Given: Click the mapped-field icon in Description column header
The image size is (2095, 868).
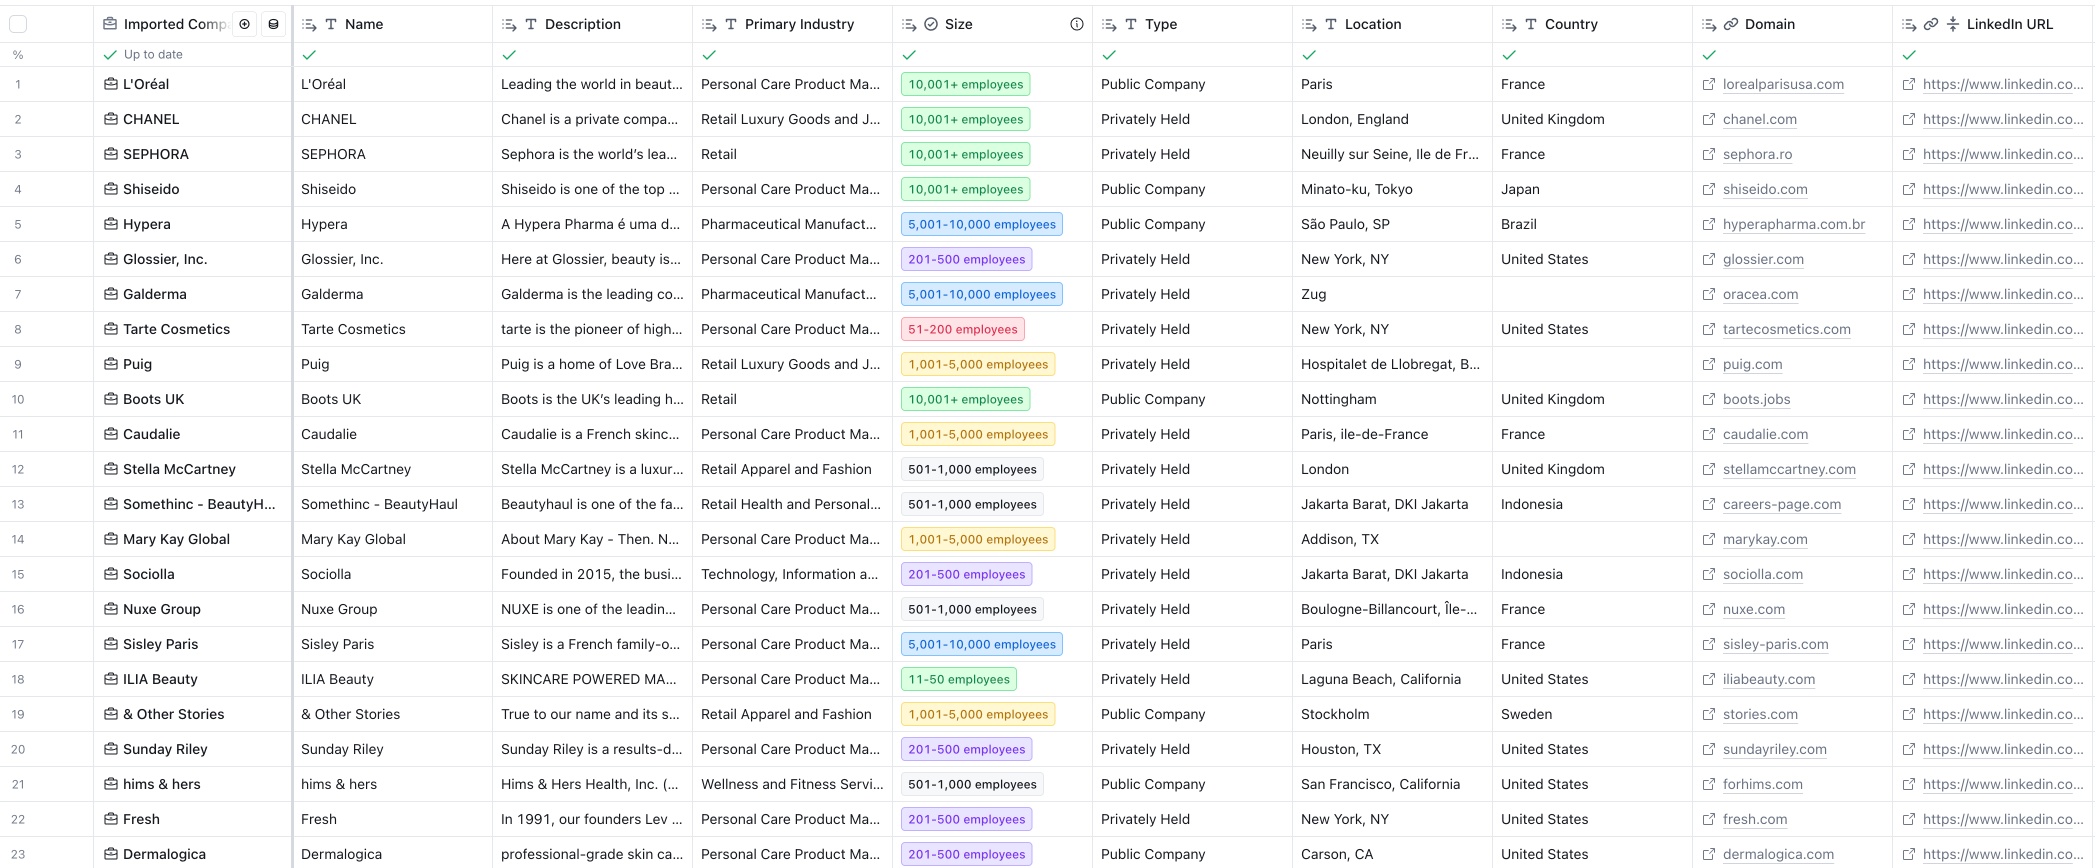Looking at the screenshot, I should tap(509, 24).
